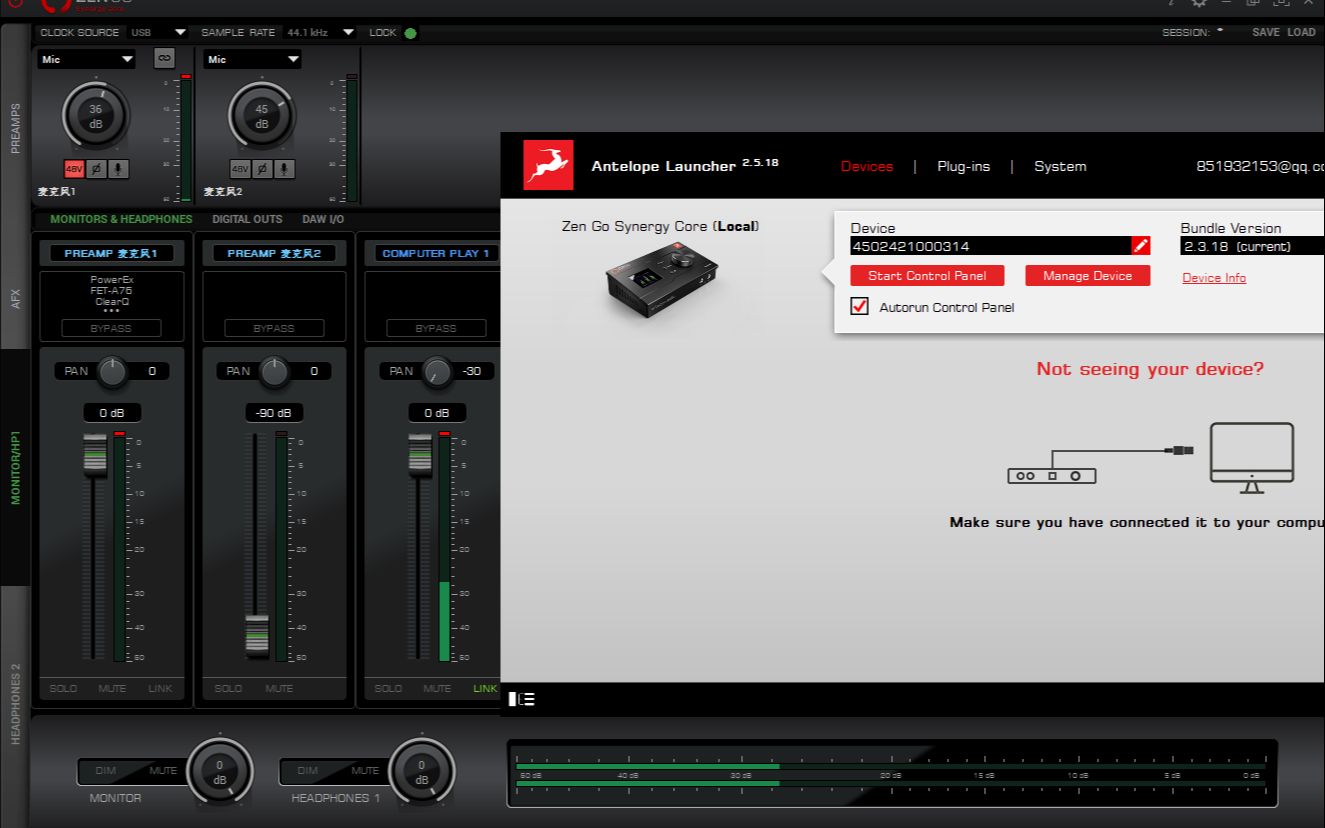The width and height of the screenshot is (1325, 828).
Task: Click the Antelope logo in the Launcher
Action: 548,165
